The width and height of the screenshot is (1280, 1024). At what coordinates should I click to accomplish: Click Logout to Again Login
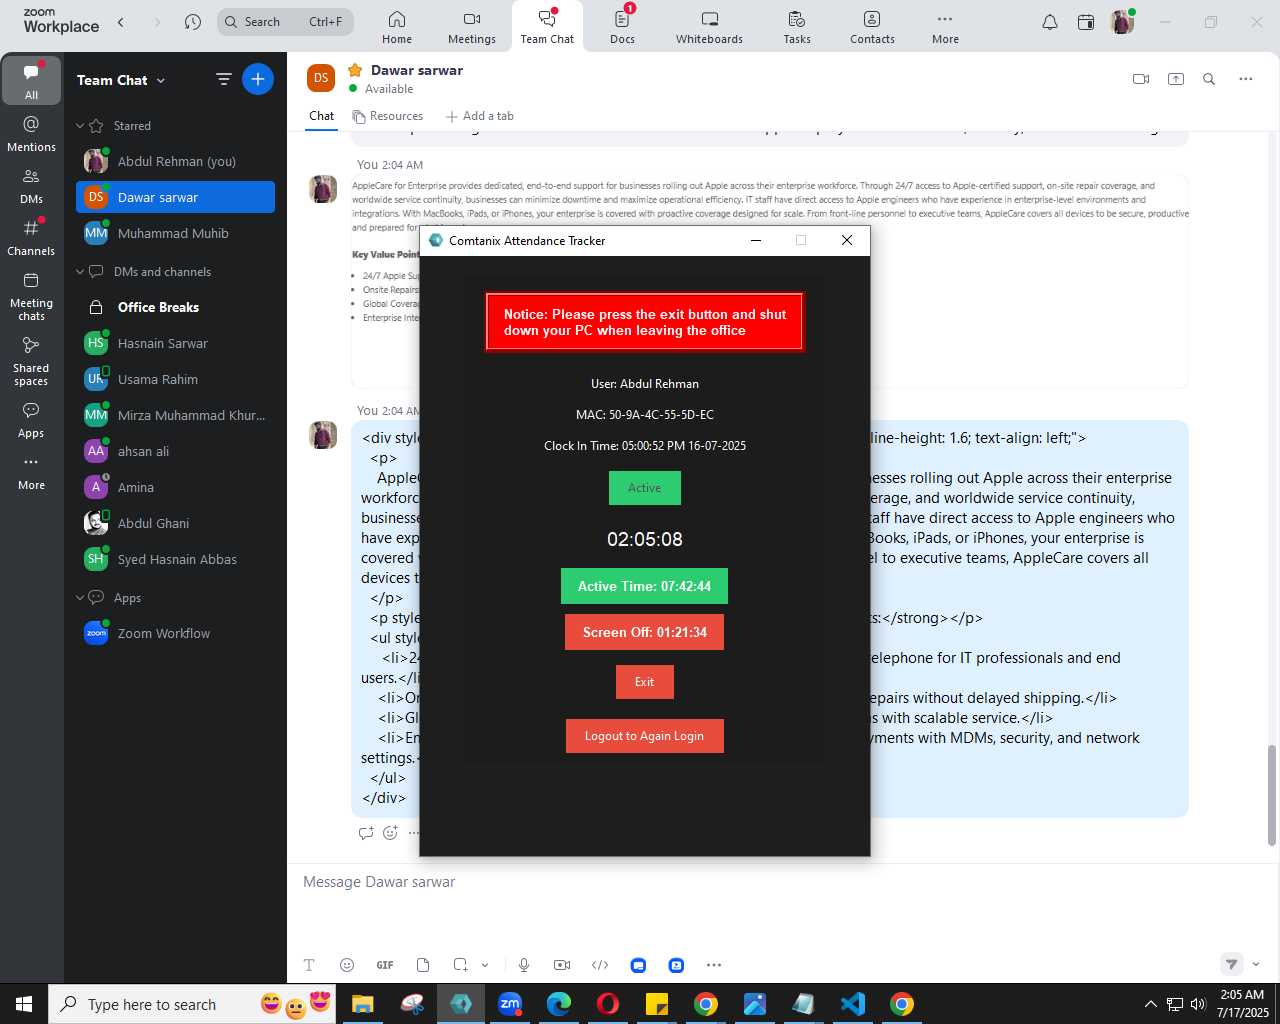(x=645, y=736)
